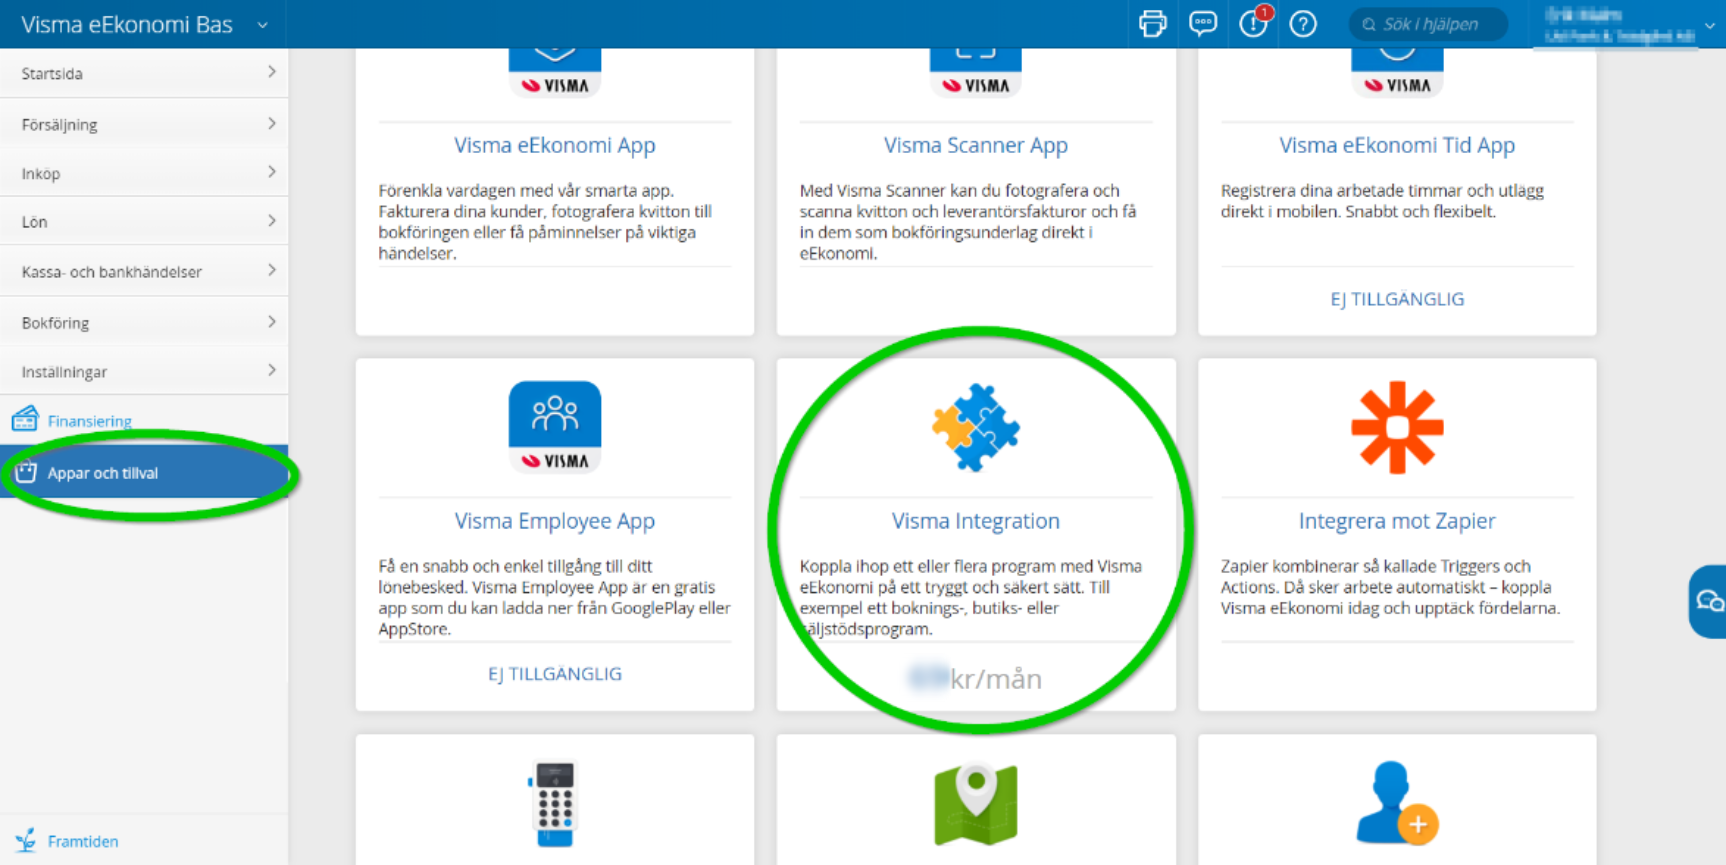
Task: Open the Integrera mot Zapier title link
Action: point(1397,521)
